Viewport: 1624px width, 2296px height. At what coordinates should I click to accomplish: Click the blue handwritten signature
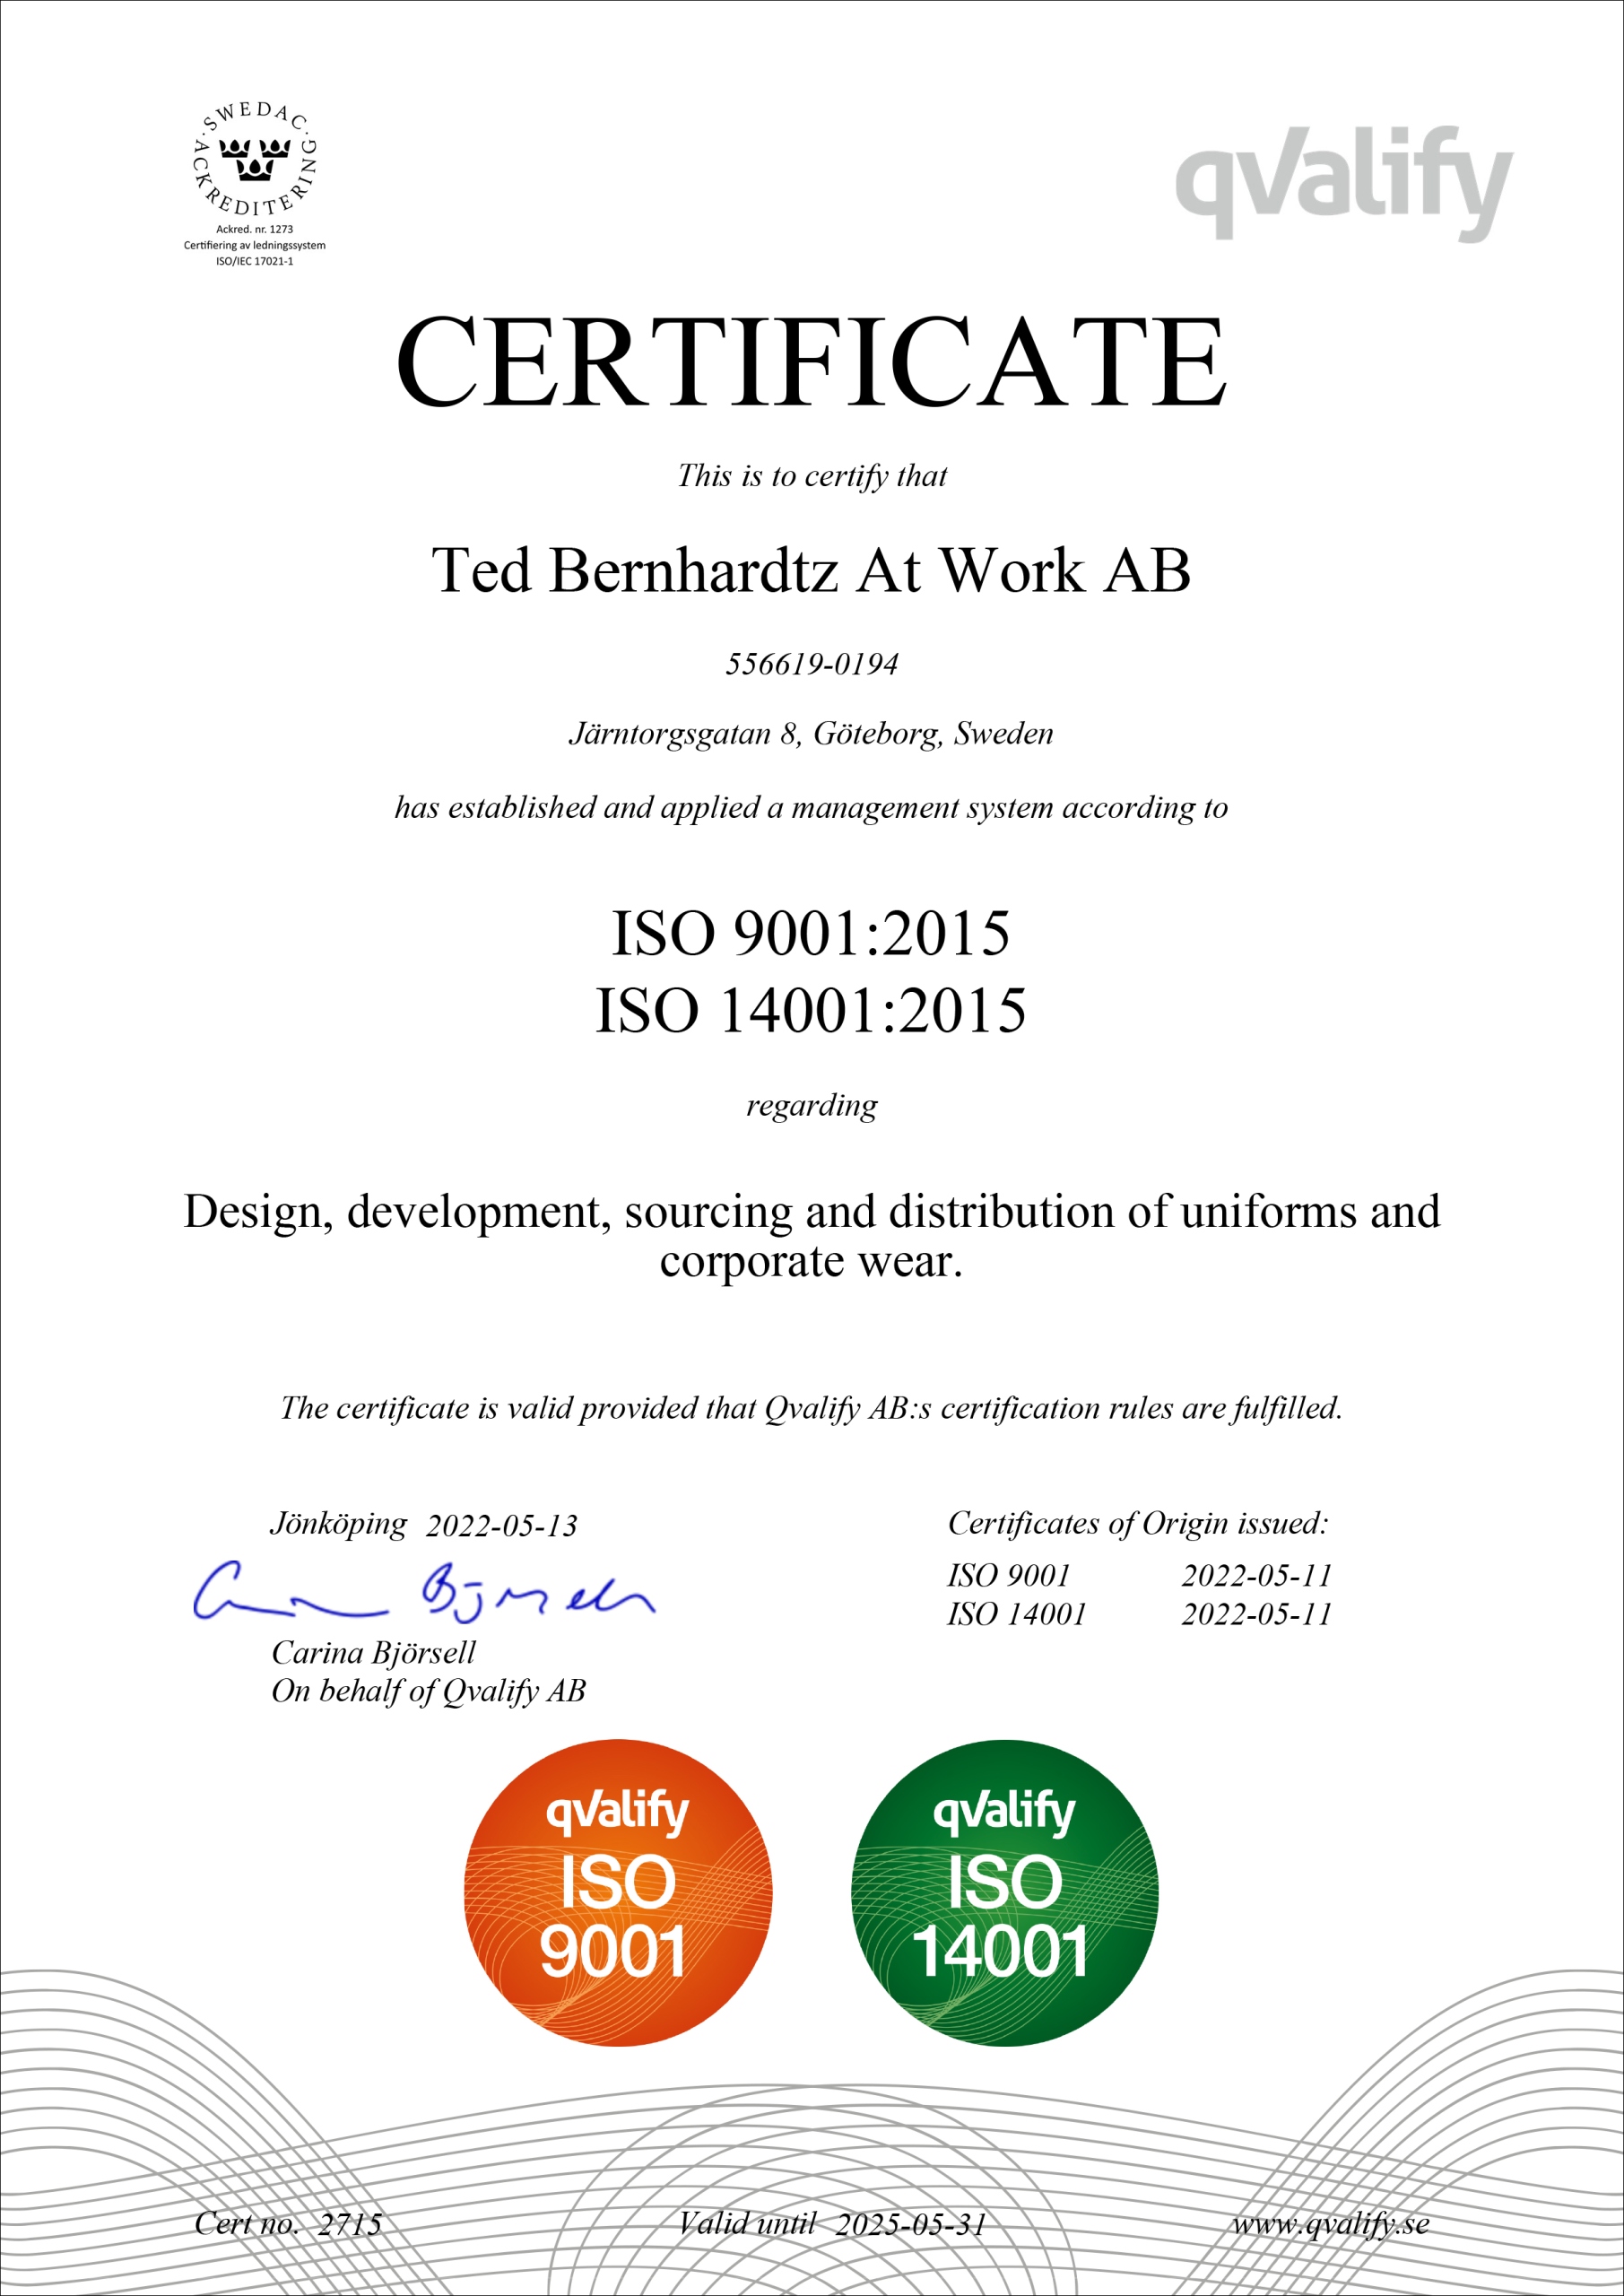pyautogui.click(x=423, y=1590)
